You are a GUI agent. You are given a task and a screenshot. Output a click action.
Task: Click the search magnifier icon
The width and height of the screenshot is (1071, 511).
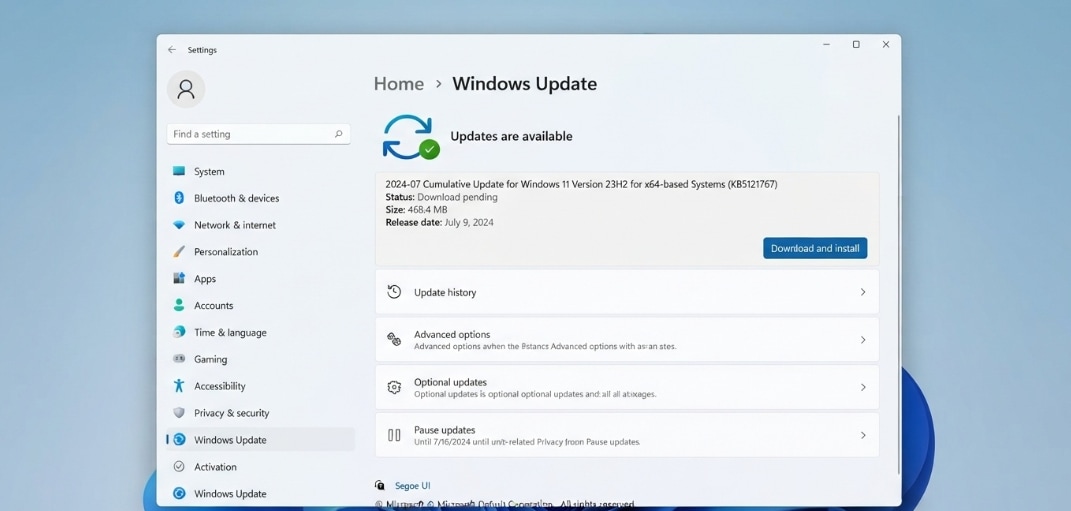338,134
